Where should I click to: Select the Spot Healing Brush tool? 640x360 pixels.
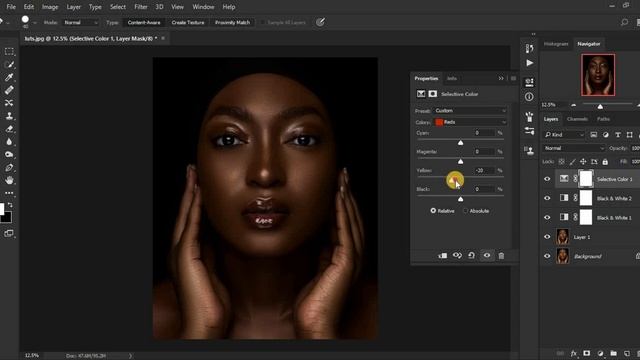pyautogui.click(x=9, y=90)
